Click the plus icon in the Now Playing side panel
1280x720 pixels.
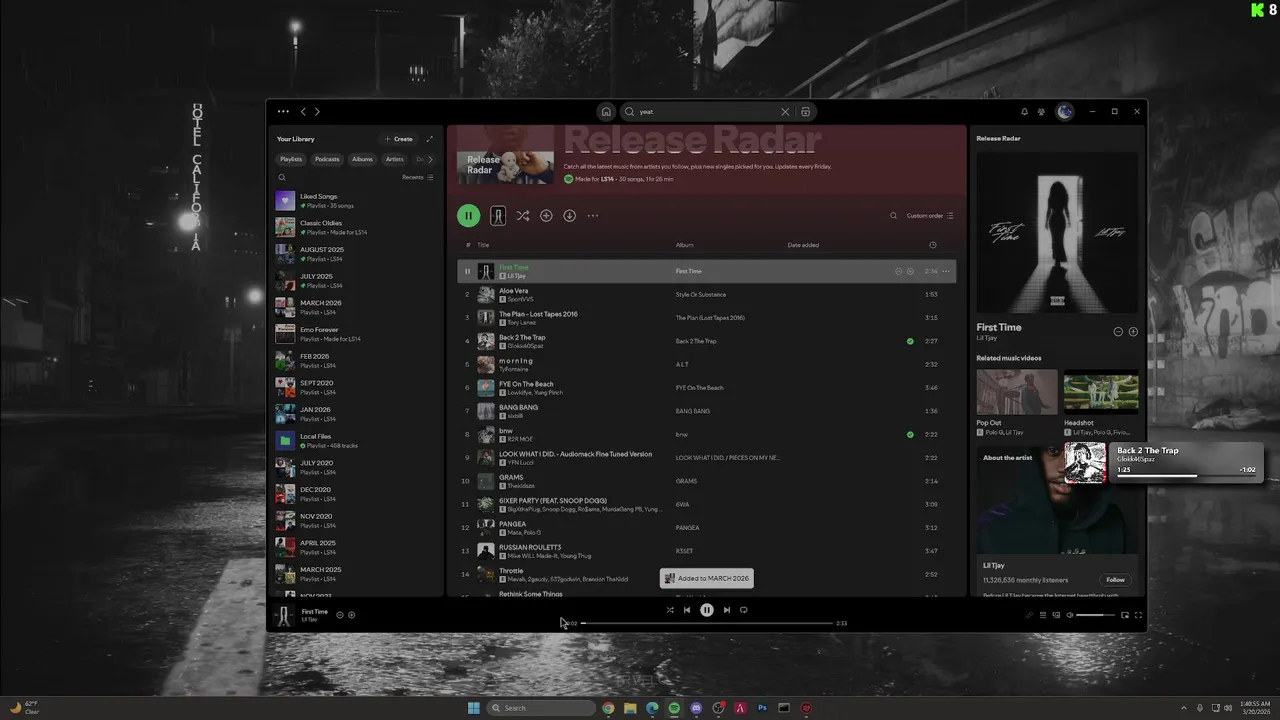pyautogui.click(x=1133, y=331)
